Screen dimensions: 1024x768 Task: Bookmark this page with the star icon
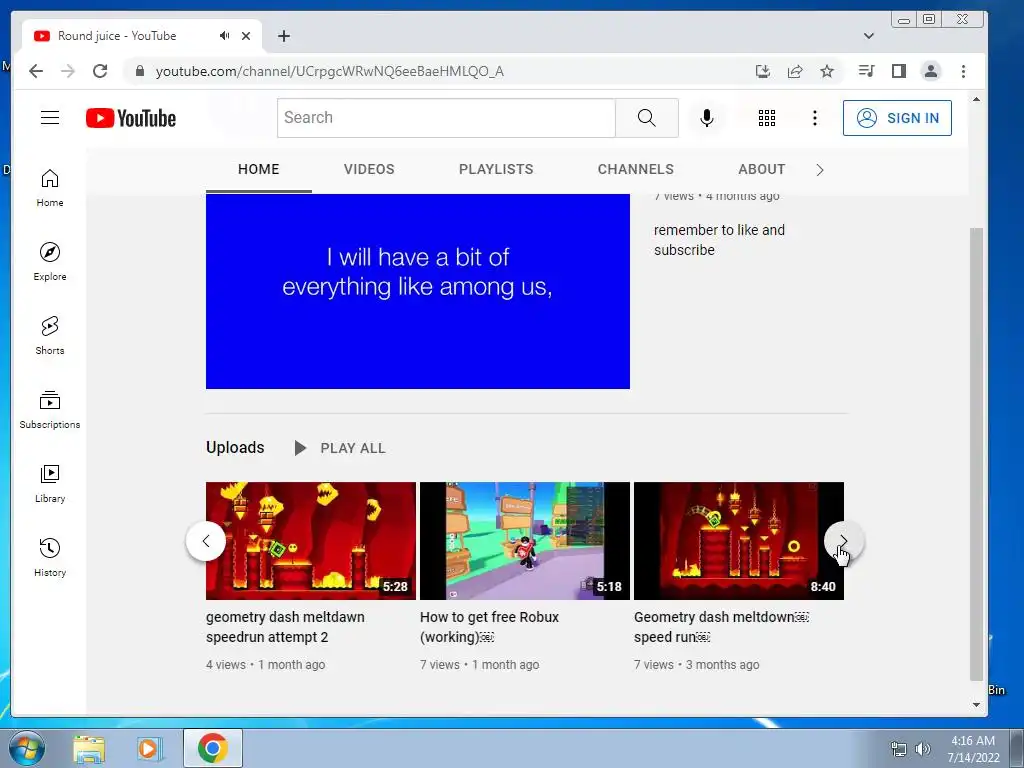pyautogui.click(x=827, y=71)
